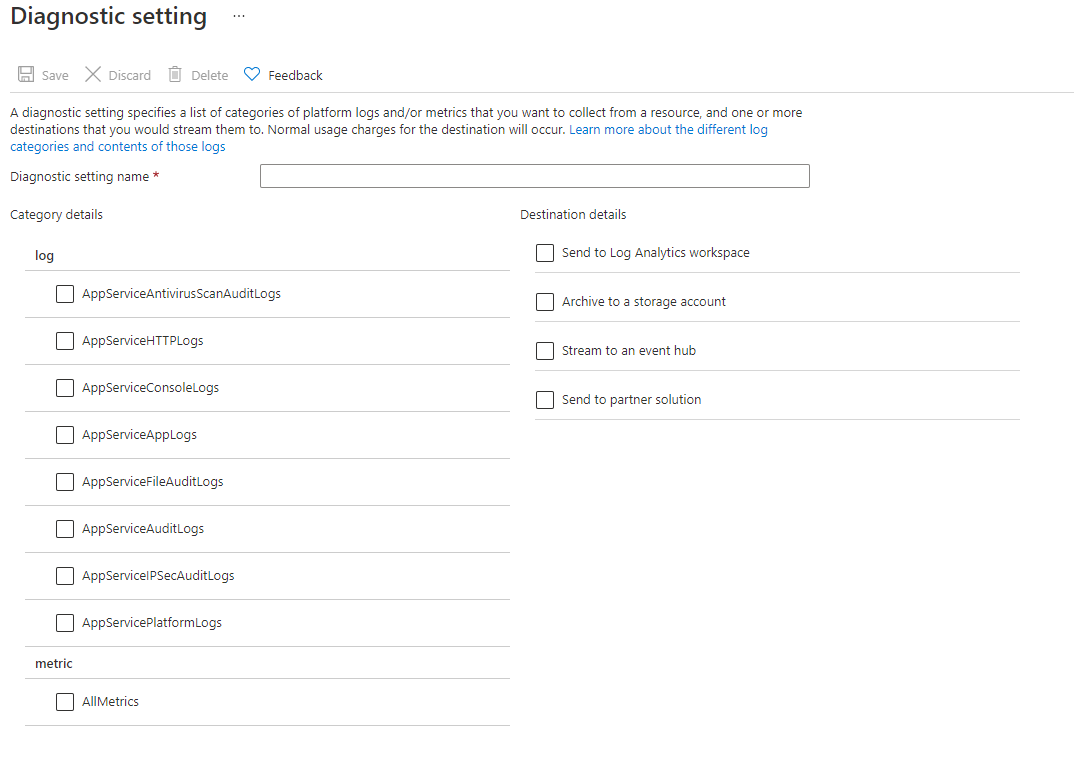Tick the AllMetrics checkbox
The height and width of the screenshot is (759, 1074).
(65, 701)
